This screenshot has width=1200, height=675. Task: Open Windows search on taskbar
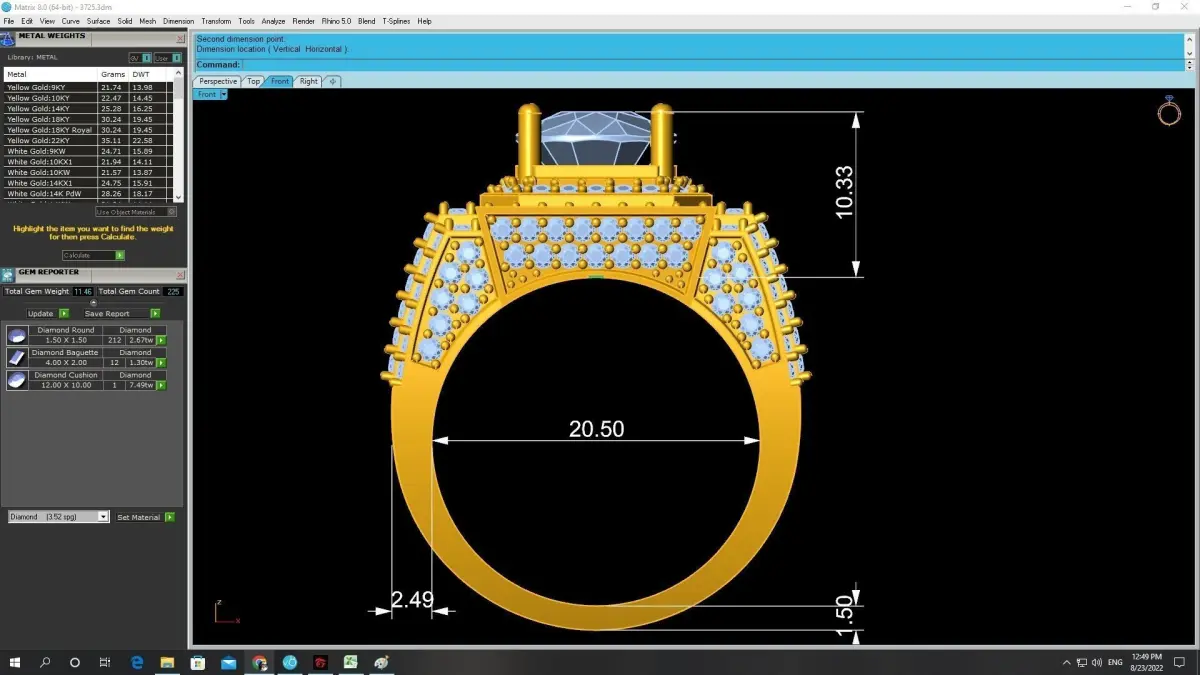pos(45,663)
